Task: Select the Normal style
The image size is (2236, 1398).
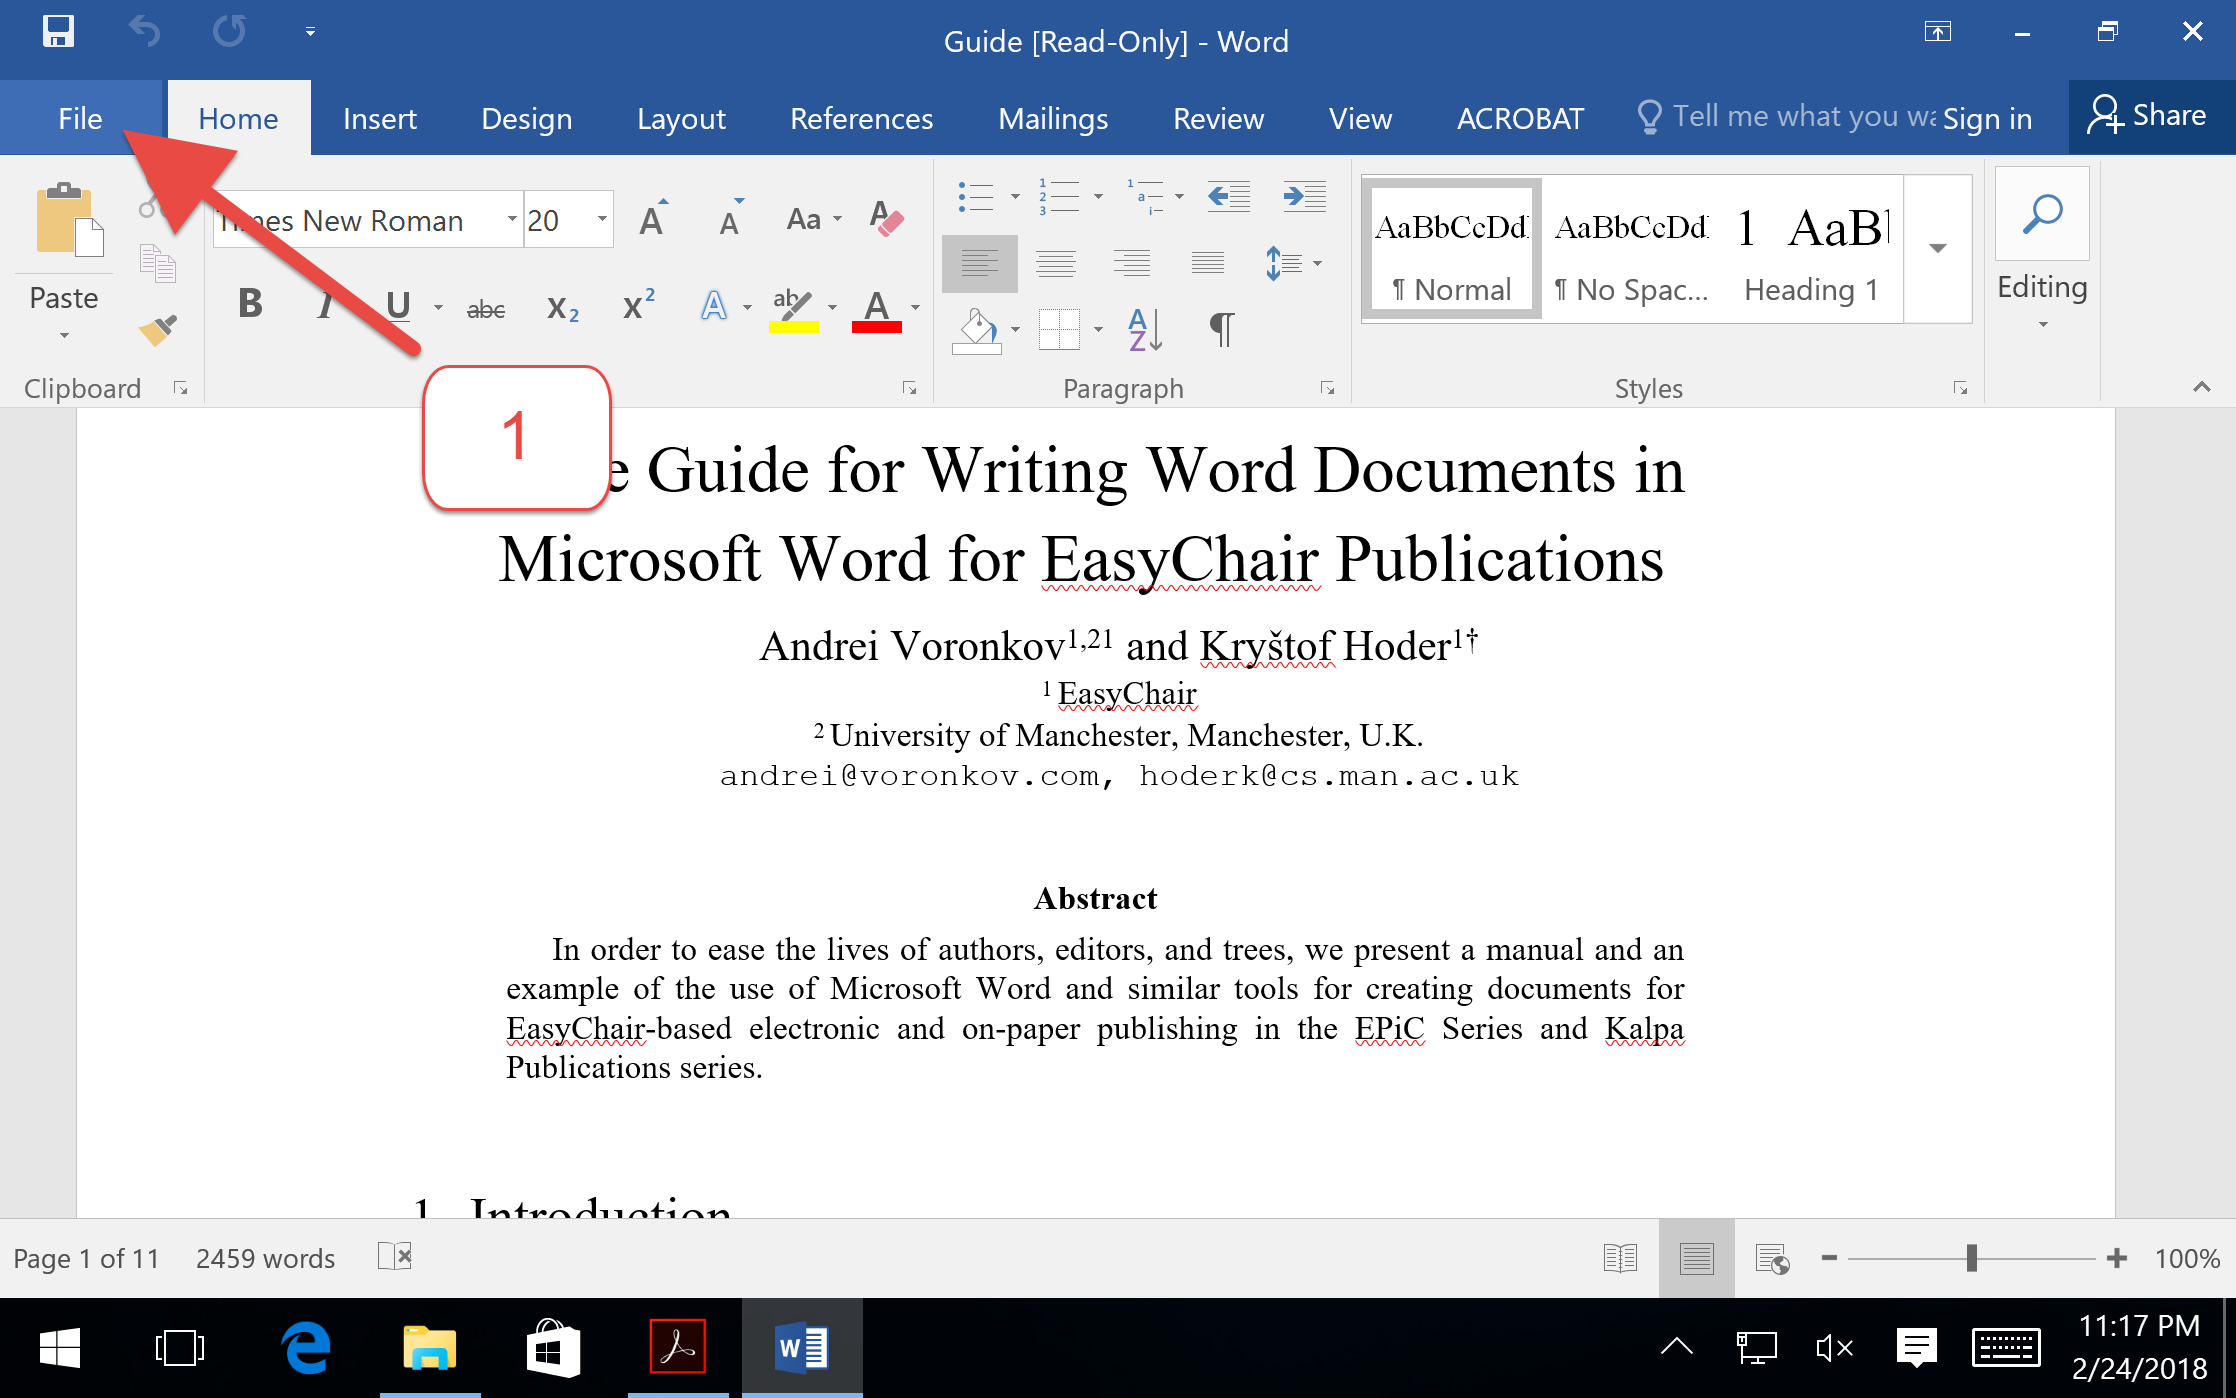Action: click(1452, 250)
